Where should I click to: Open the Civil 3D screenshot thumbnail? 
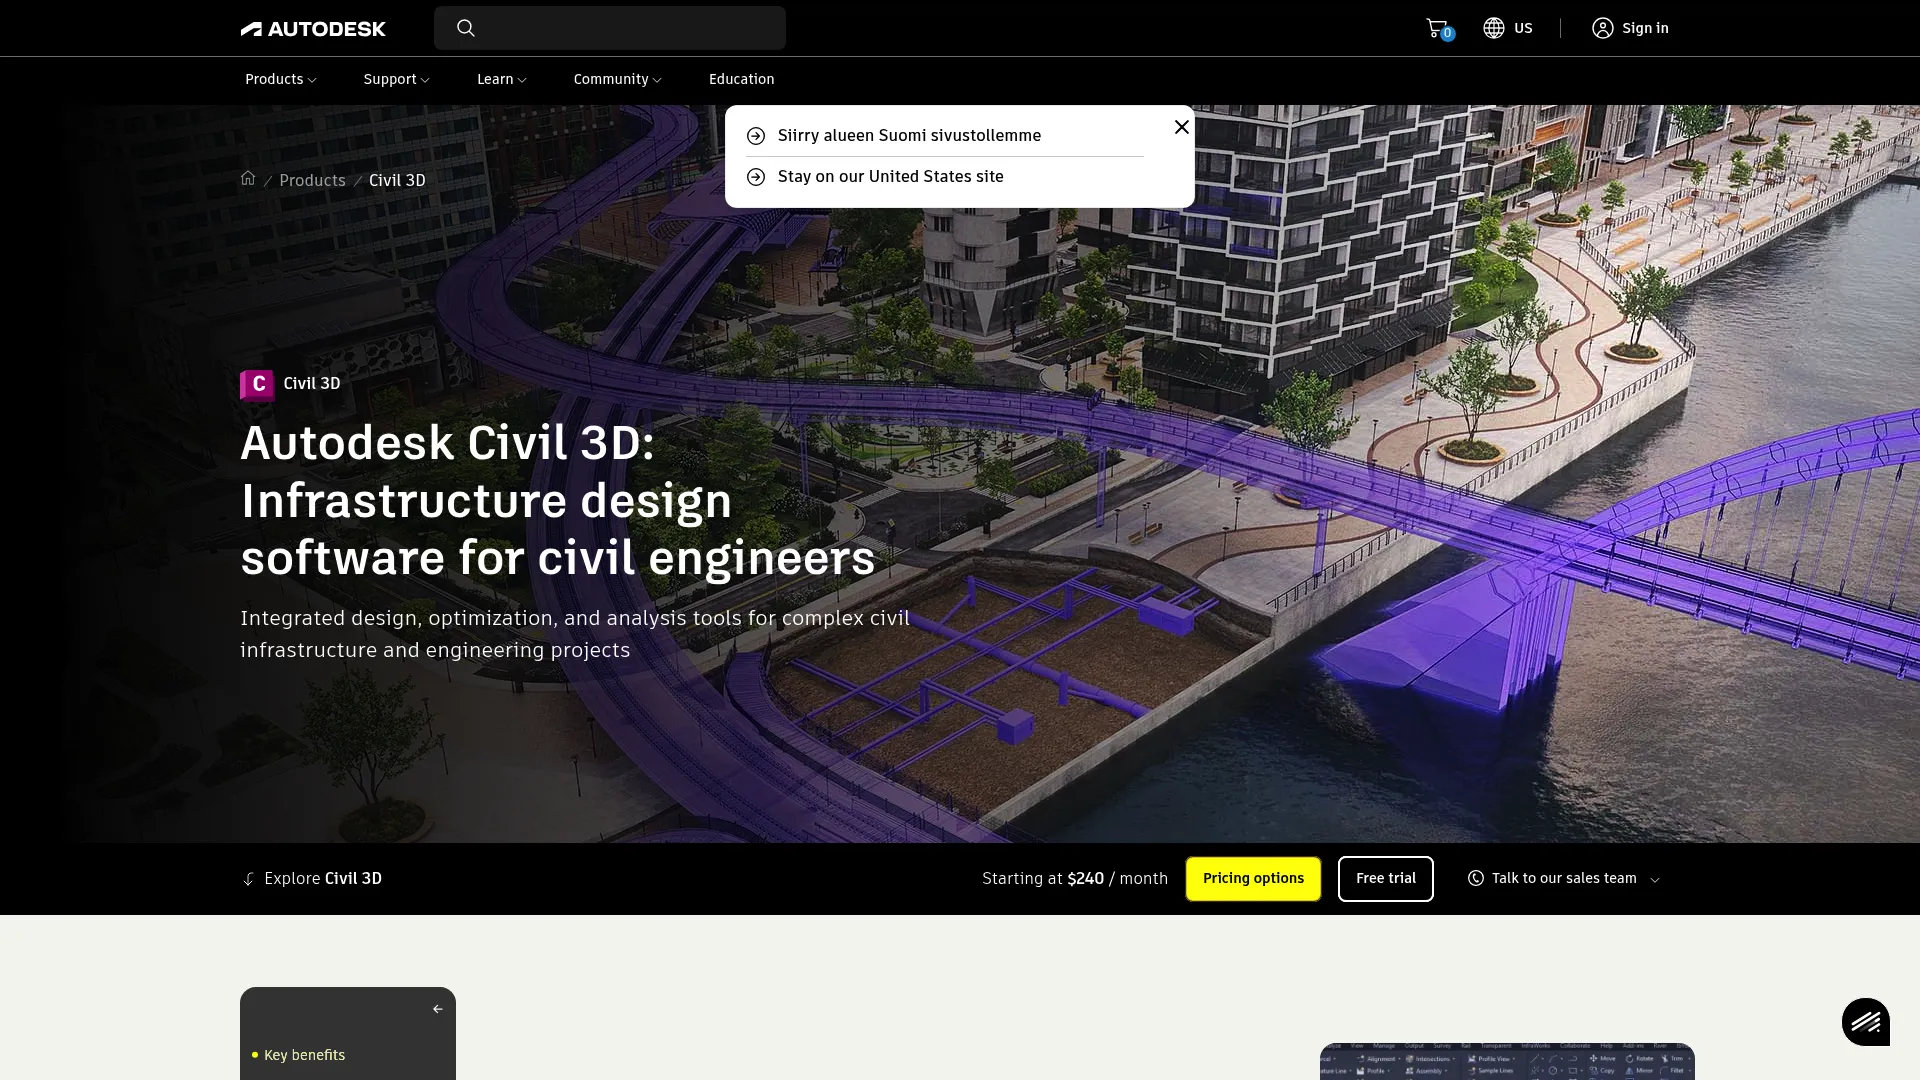tap(1507, 1061)
